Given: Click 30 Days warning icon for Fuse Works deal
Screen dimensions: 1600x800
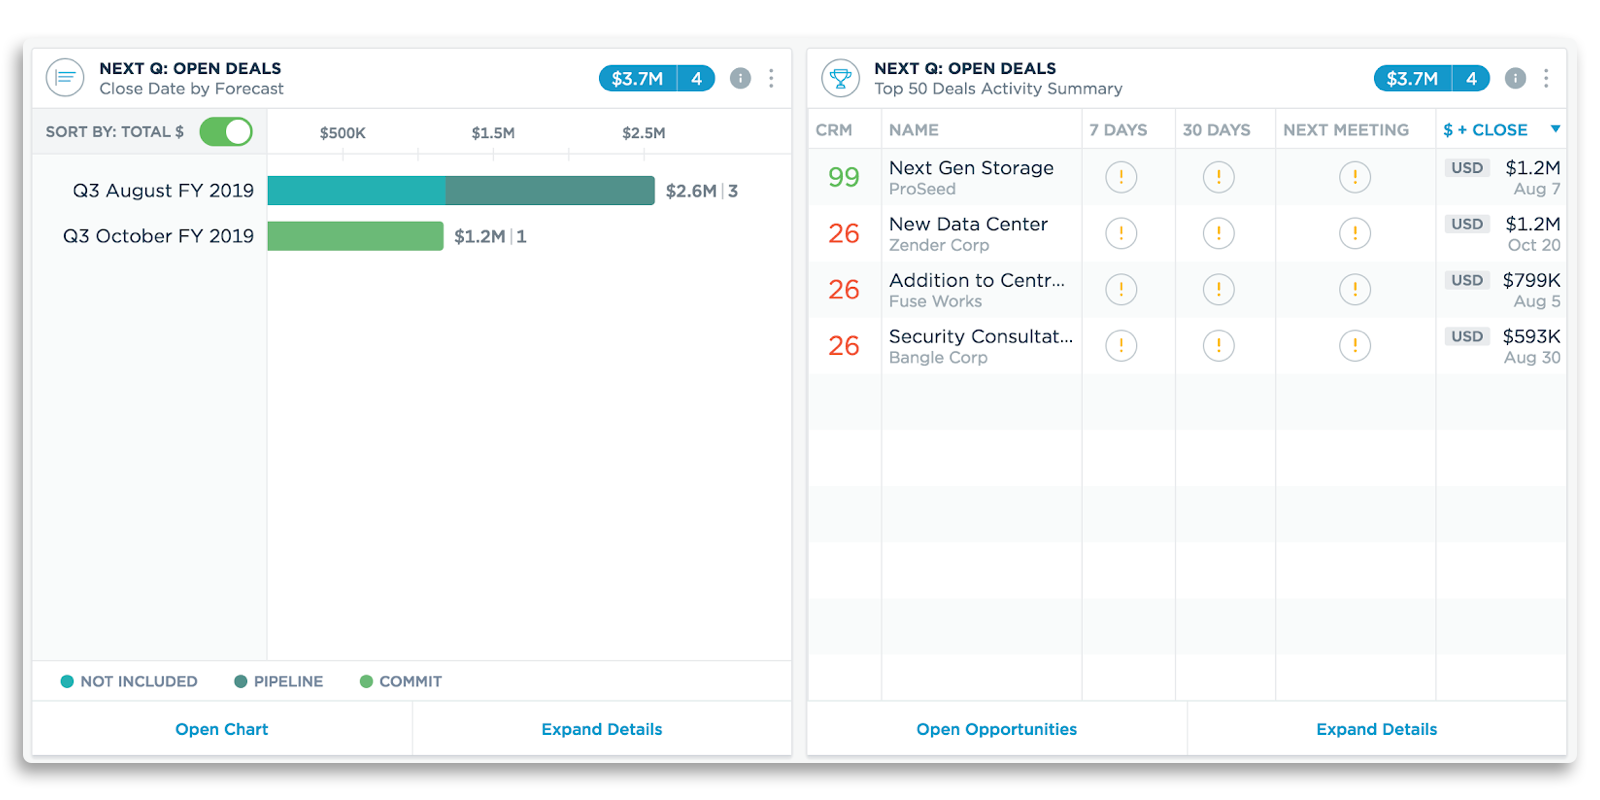Looking at the screenshot, I should click(x=1218, y=289).
